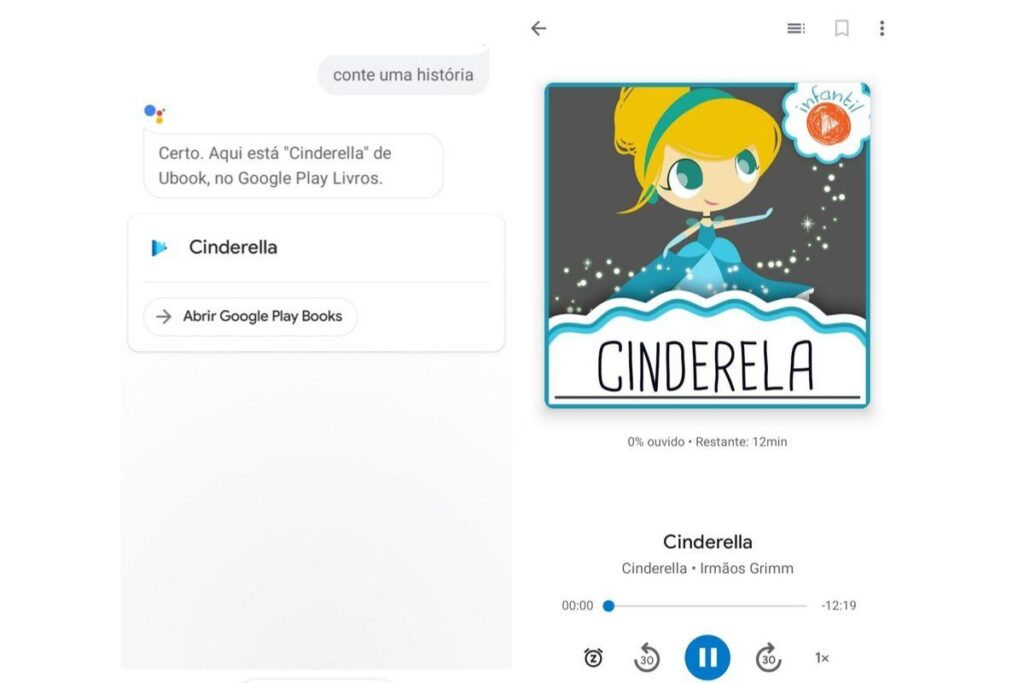This screenshot has width=1024, height=683.
Task: Click the Cinderella • Irmãos Grimm subtitle
Action: (x=707, y=568)
